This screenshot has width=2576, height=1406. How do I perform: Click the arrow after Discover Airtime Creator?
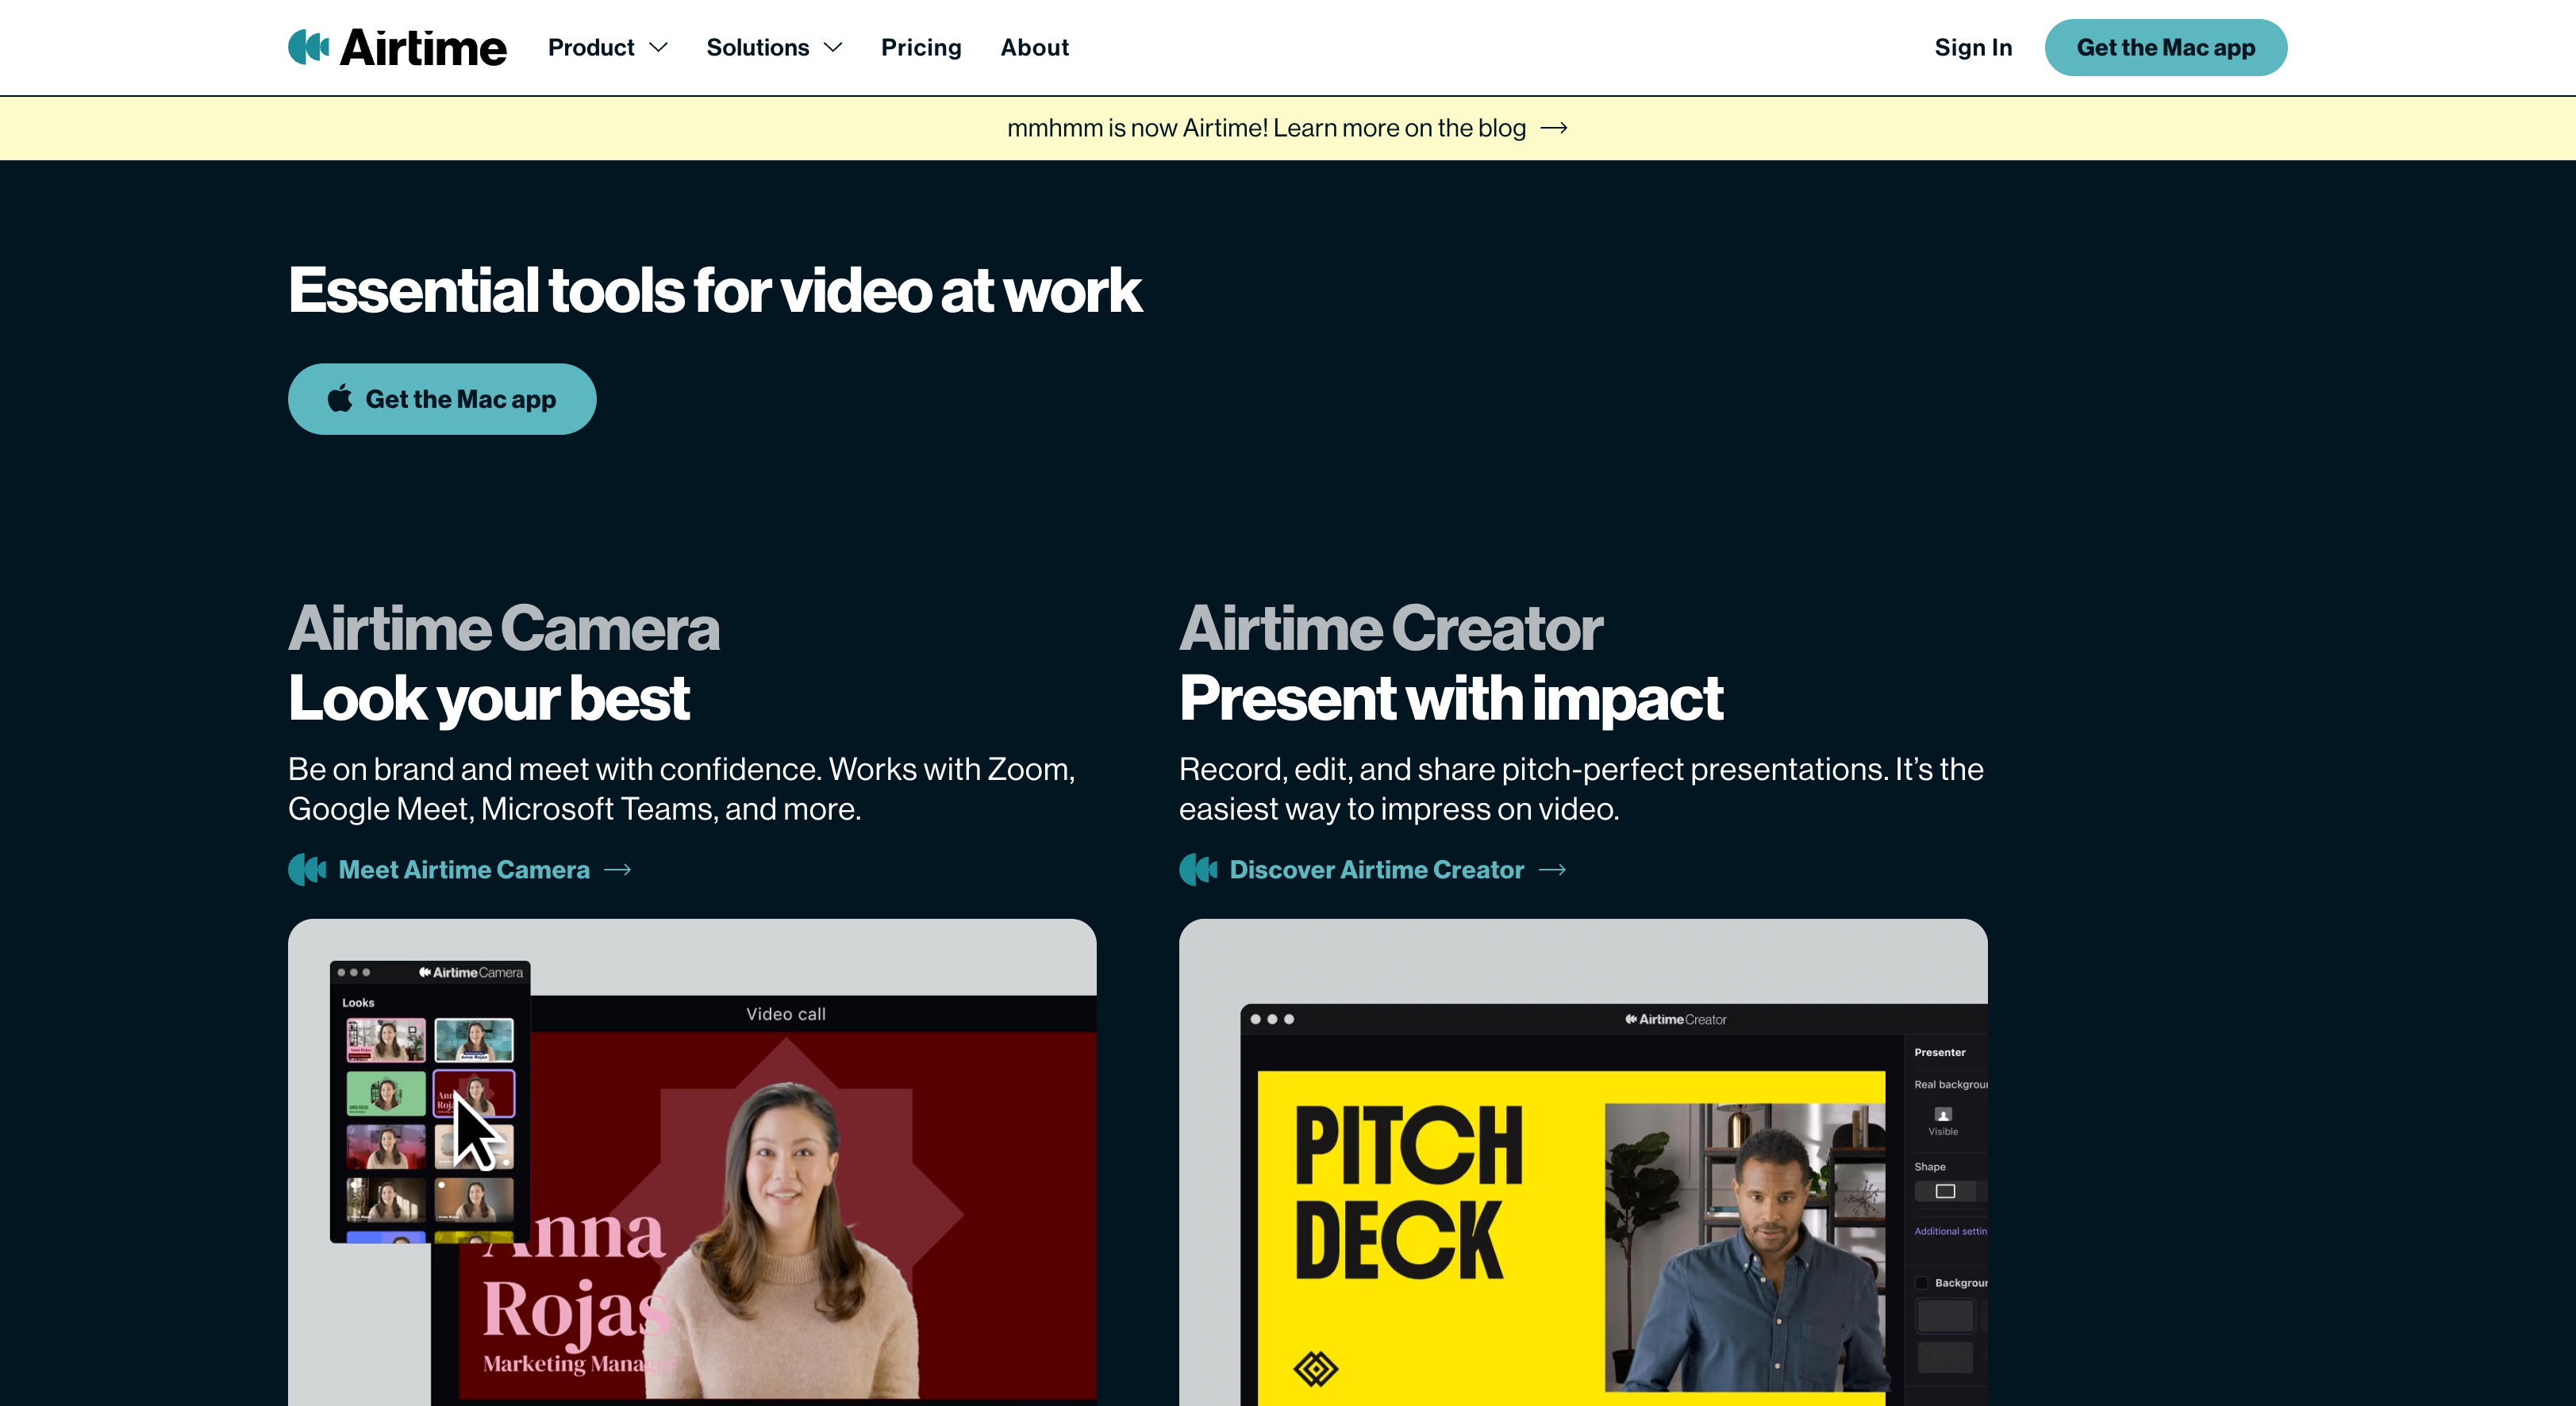tap(1552, 870)
